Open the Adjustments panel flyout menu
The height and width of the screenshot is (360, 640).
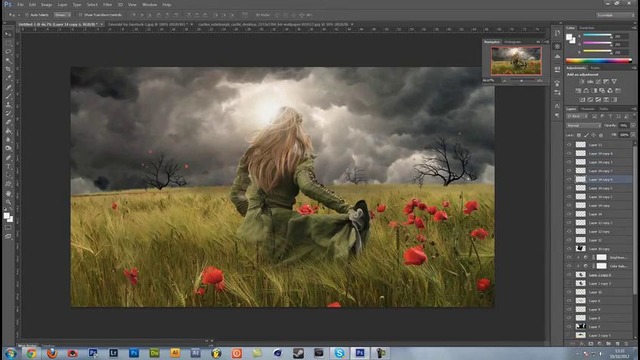pos(634,68)
